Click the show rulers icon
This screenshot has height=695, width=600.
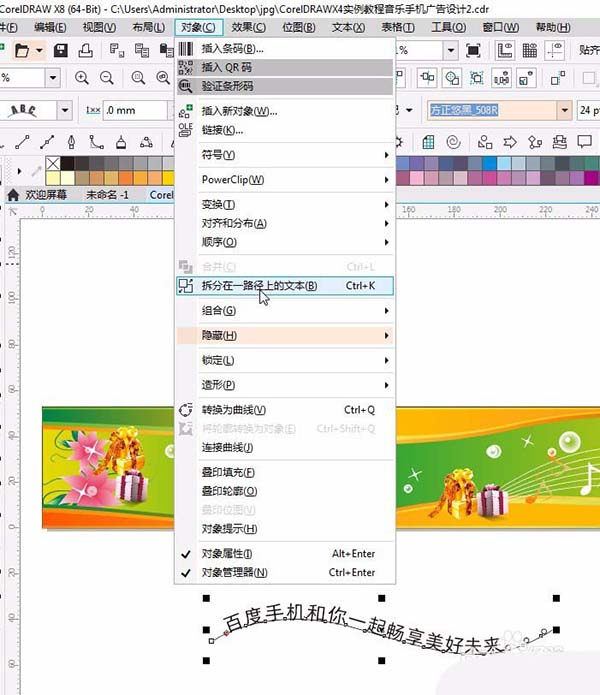(504, 51)
